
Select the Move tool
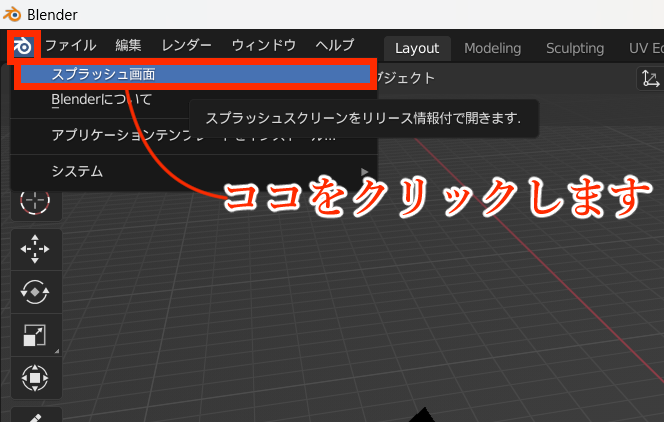pos(35,249)
